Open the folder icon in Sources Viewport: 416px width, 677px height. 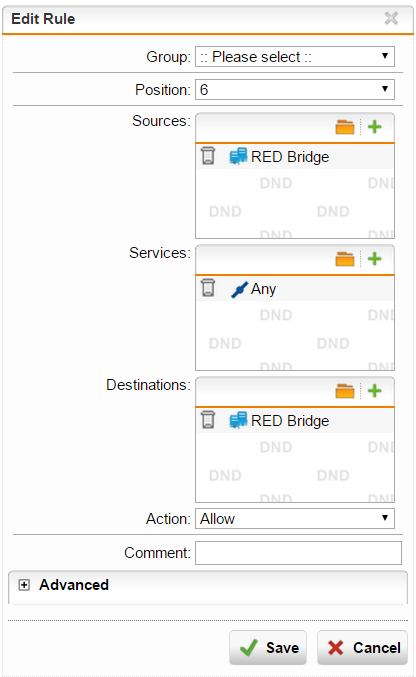[345, 127]
